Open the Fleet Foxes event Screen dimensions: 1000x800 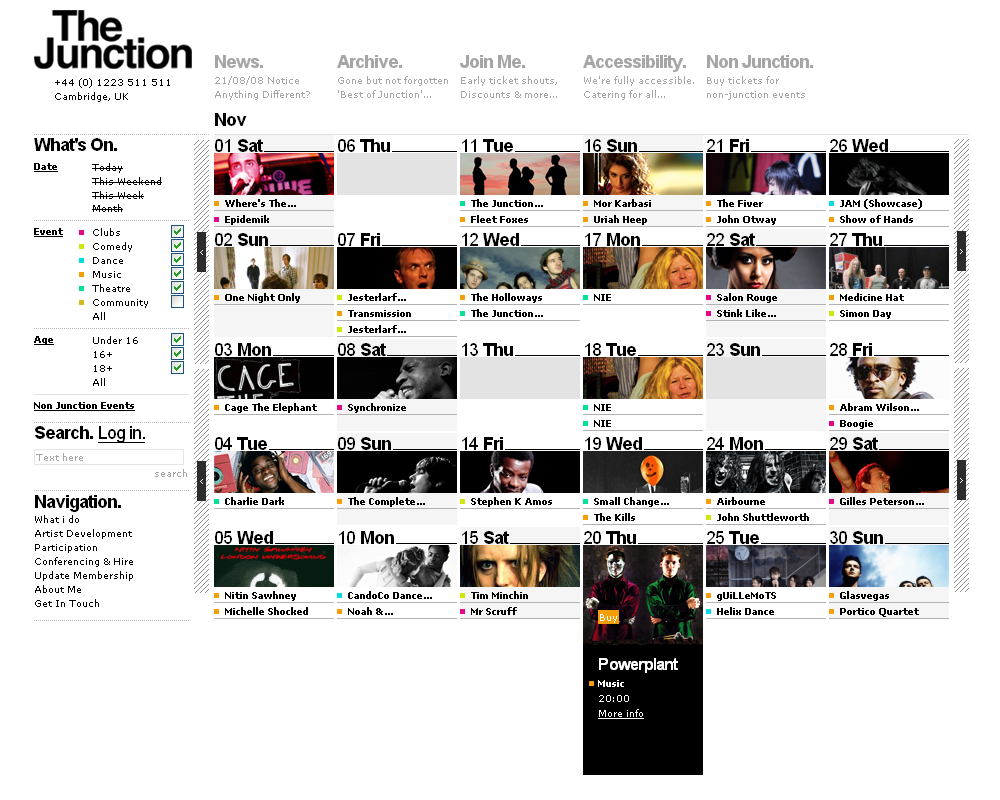tap(499, 219)
